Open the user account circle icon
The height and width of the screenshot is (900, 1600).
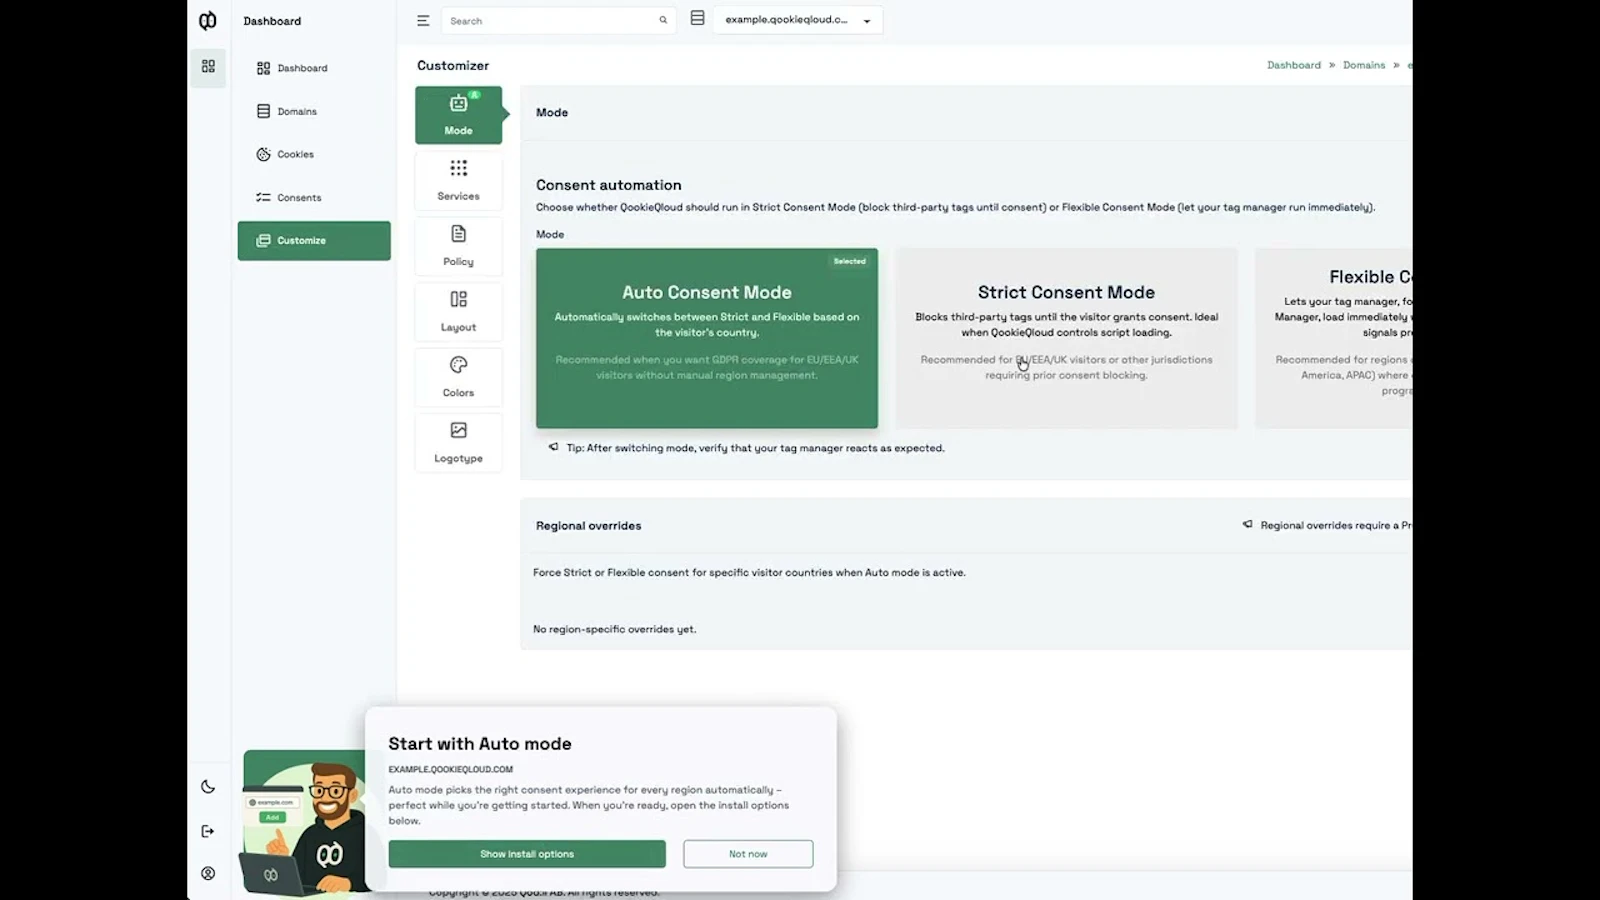[208, 873]
